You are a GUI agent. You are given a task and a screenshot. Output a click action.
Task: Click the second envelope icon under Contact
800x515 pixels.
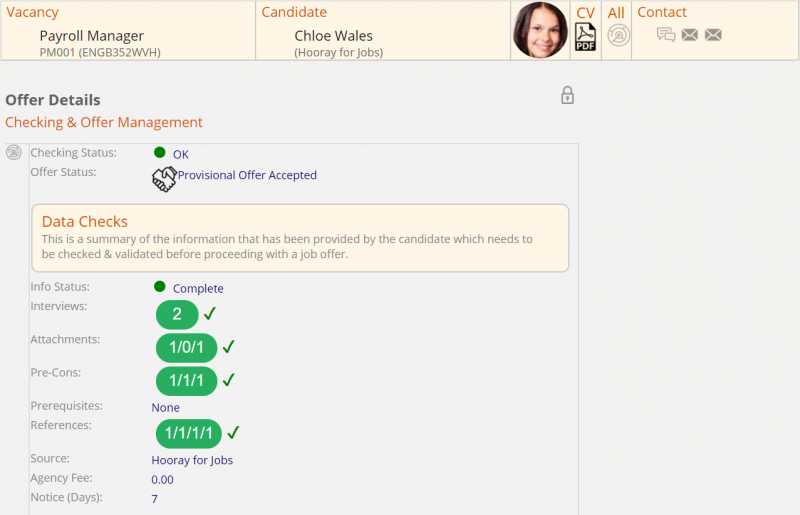tap(713, 35)
